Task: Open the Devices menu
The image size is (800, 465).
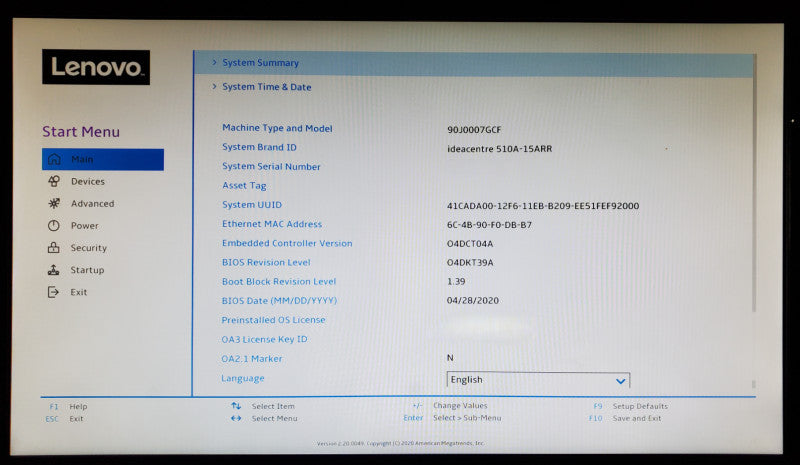Action: 88,181
